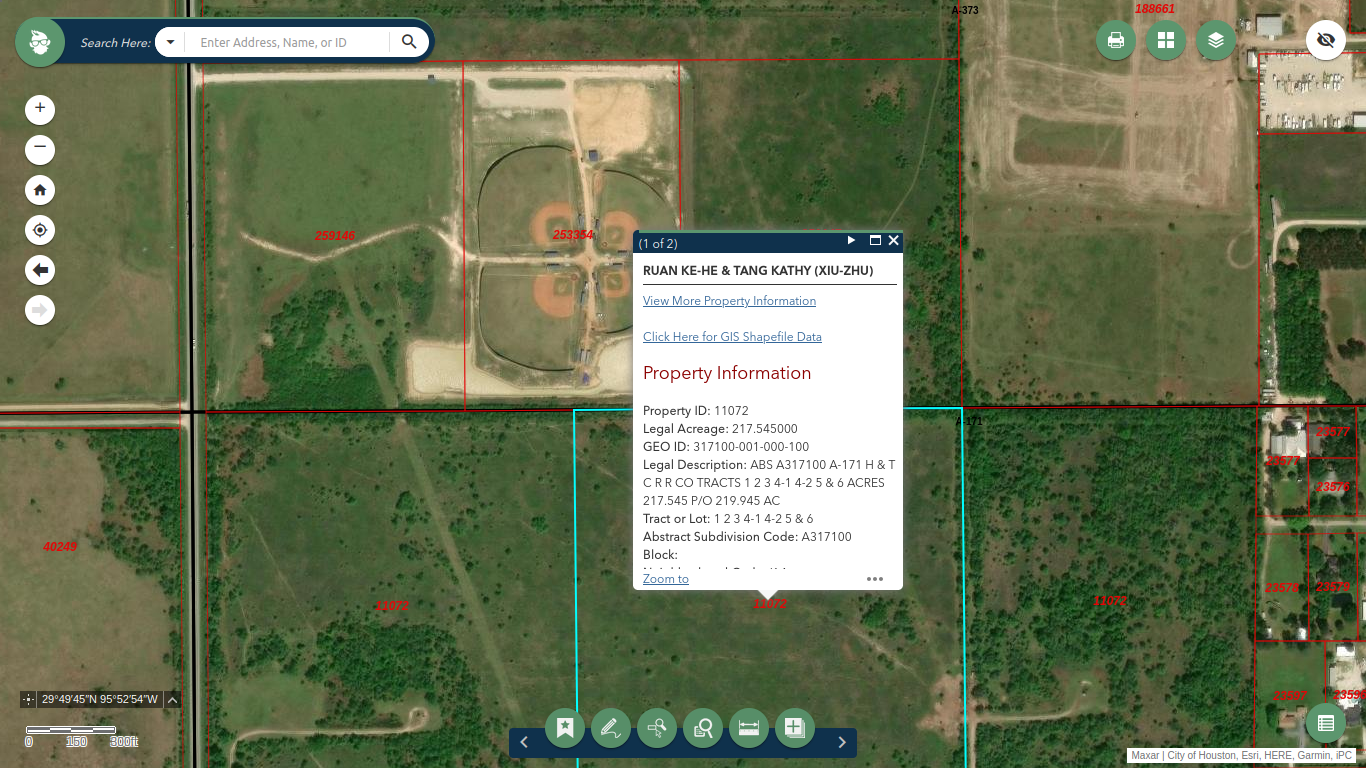Click the GEO ID: 317100-001-000-100 line
This screenshot has width=1366, height=768.
point(726,447)
